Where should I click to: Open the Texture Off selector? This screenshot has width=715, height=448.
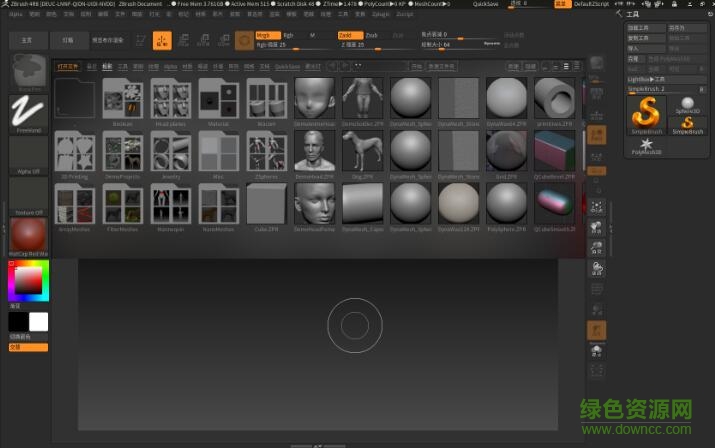28,196
